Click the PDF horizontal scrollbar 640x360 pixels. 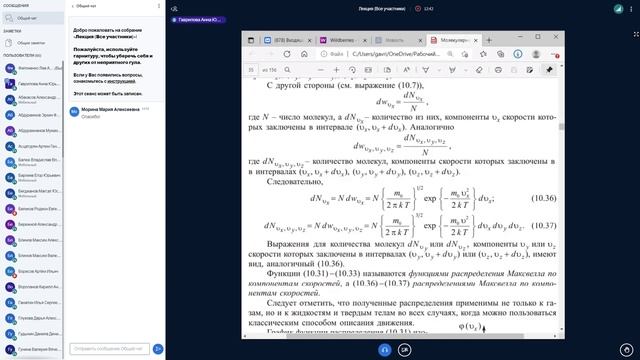tap(405, 336)
